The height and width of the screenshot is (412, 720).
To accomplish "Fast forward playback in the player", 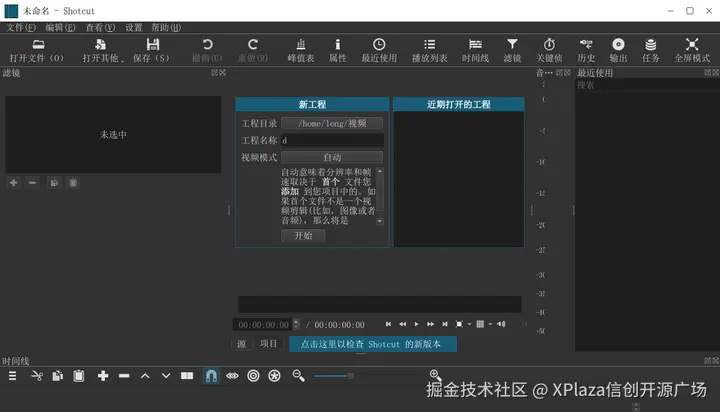I will (x=430, y=324).
